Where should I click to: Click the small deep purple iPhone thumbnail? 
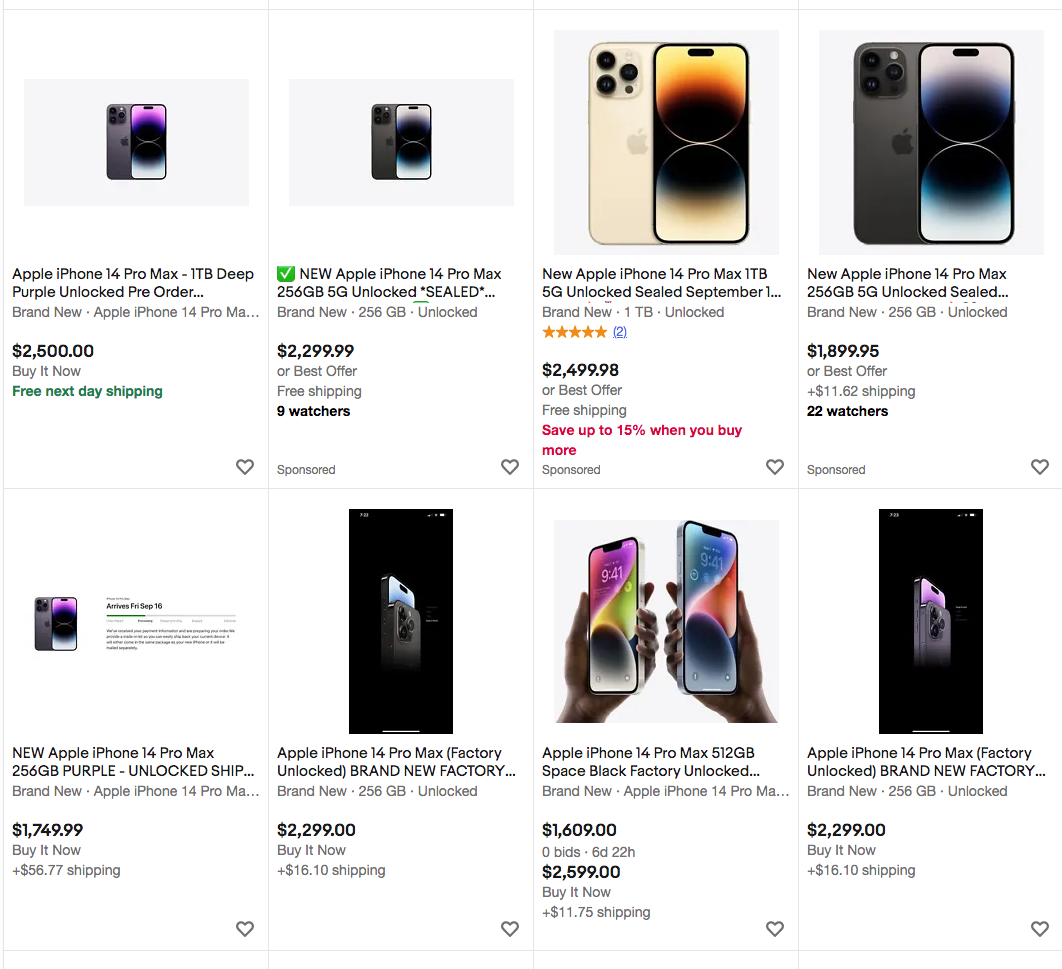pos(136,142)
